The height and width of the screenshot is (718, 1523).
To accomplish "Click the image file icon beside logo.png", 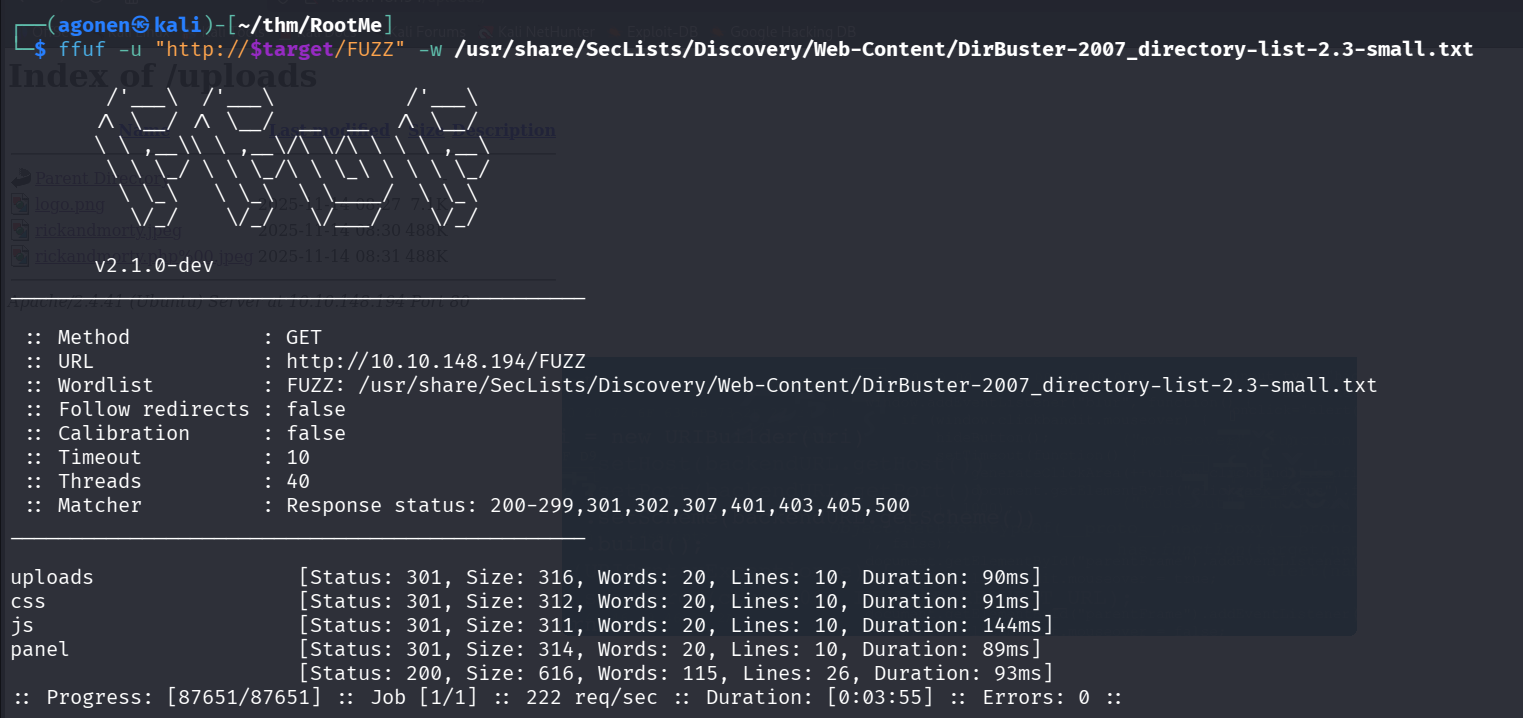I will coord(21,204).
